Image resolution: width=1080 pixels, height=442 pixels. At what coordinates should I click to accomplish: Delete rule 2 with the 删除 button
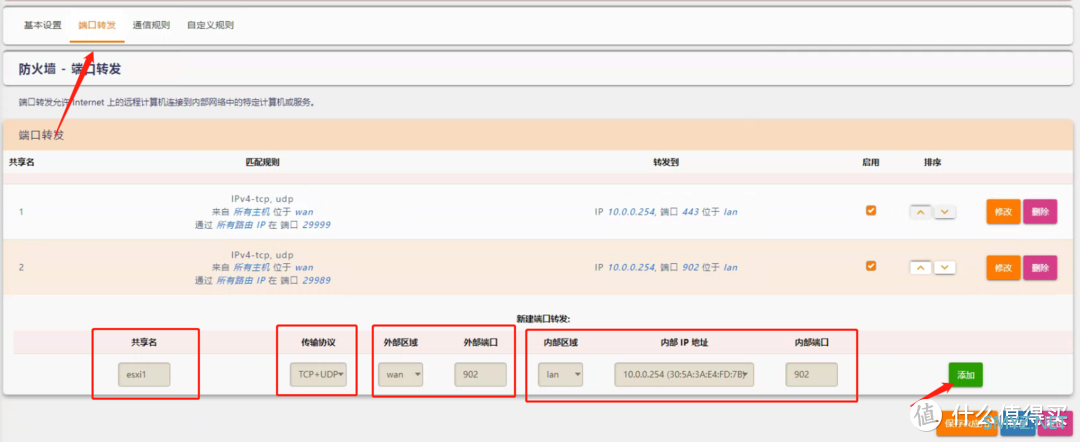tap(1039, 268)
